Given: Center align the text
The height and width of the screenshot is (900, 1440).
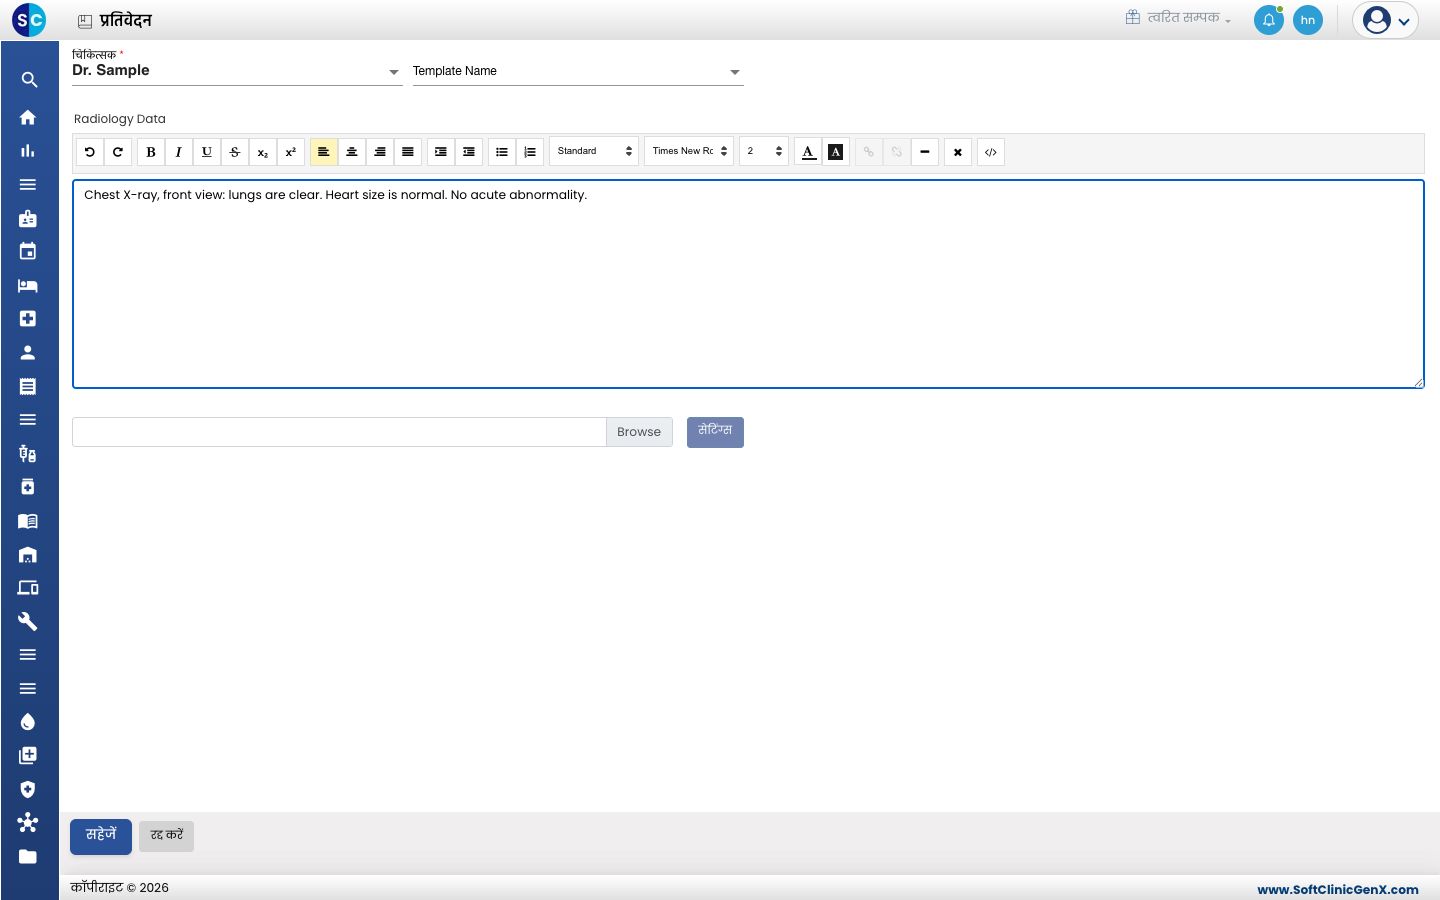Looking at the screenshot, I should pyautogui.click(x=352, y=152).
